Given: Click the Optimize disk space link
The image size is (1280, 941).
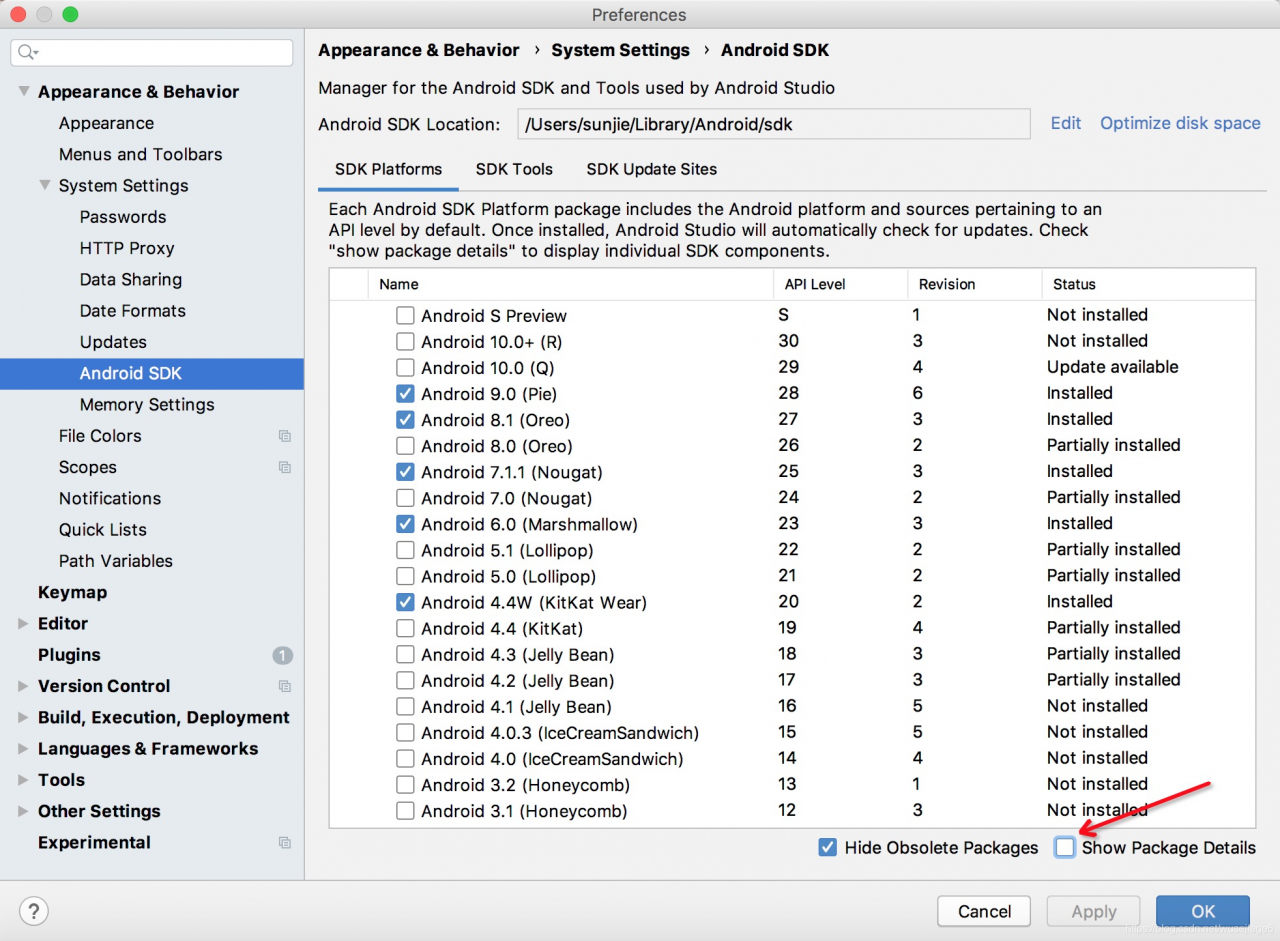Looking at the screenshot, I should tap(1180, 123).
